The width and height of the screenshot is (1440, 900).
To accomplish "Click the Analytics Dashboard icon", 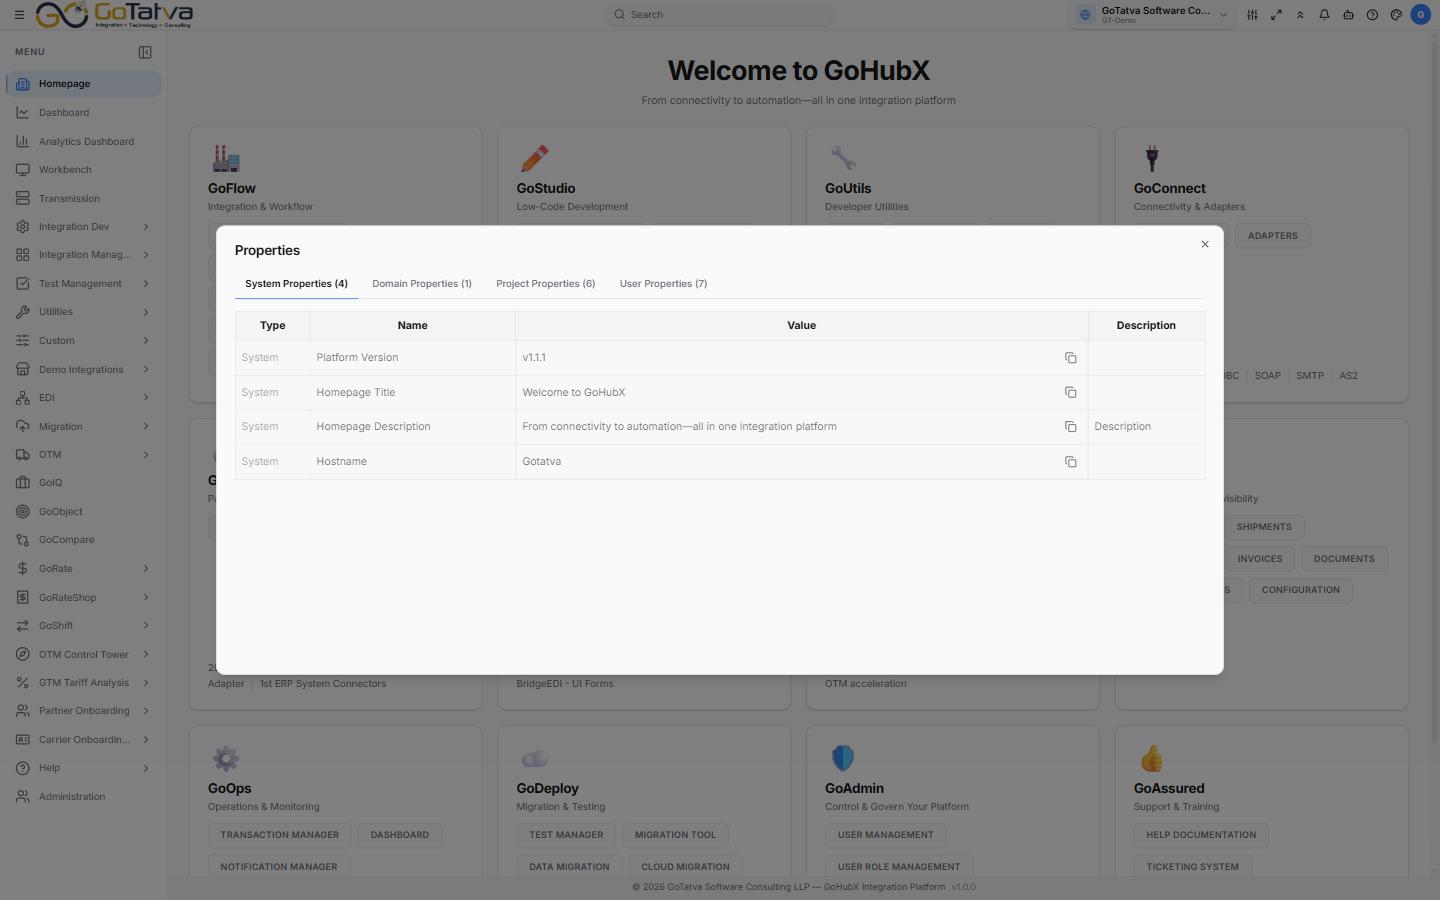I will [x=23, y=142].
